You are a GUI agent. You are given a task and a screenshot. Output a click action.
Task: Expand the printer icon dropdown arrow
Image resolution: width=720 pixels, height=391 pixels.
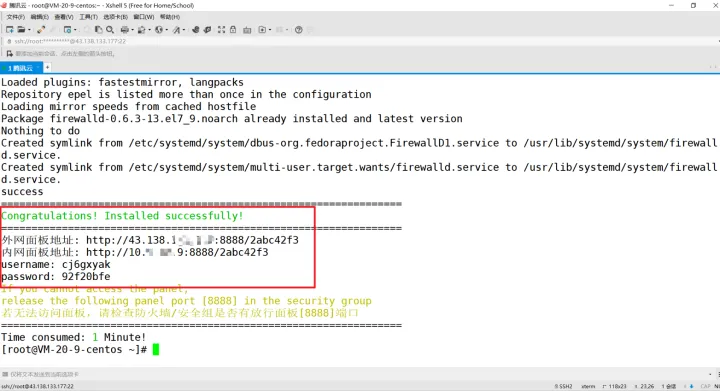[x=132, y=30]
